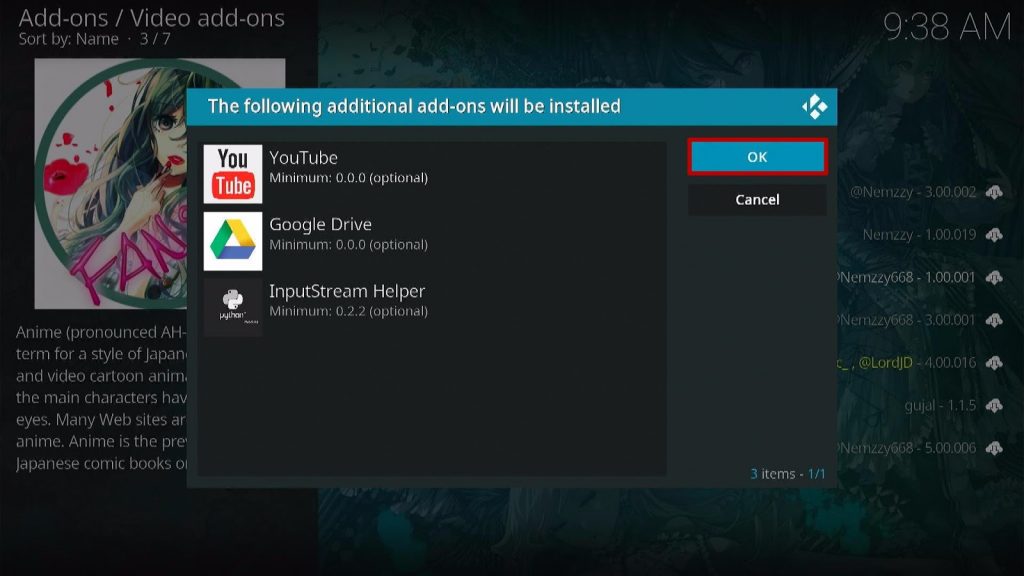The image size is (1024, 576).
Task: Click the anime description text
Action: (101, 397)
